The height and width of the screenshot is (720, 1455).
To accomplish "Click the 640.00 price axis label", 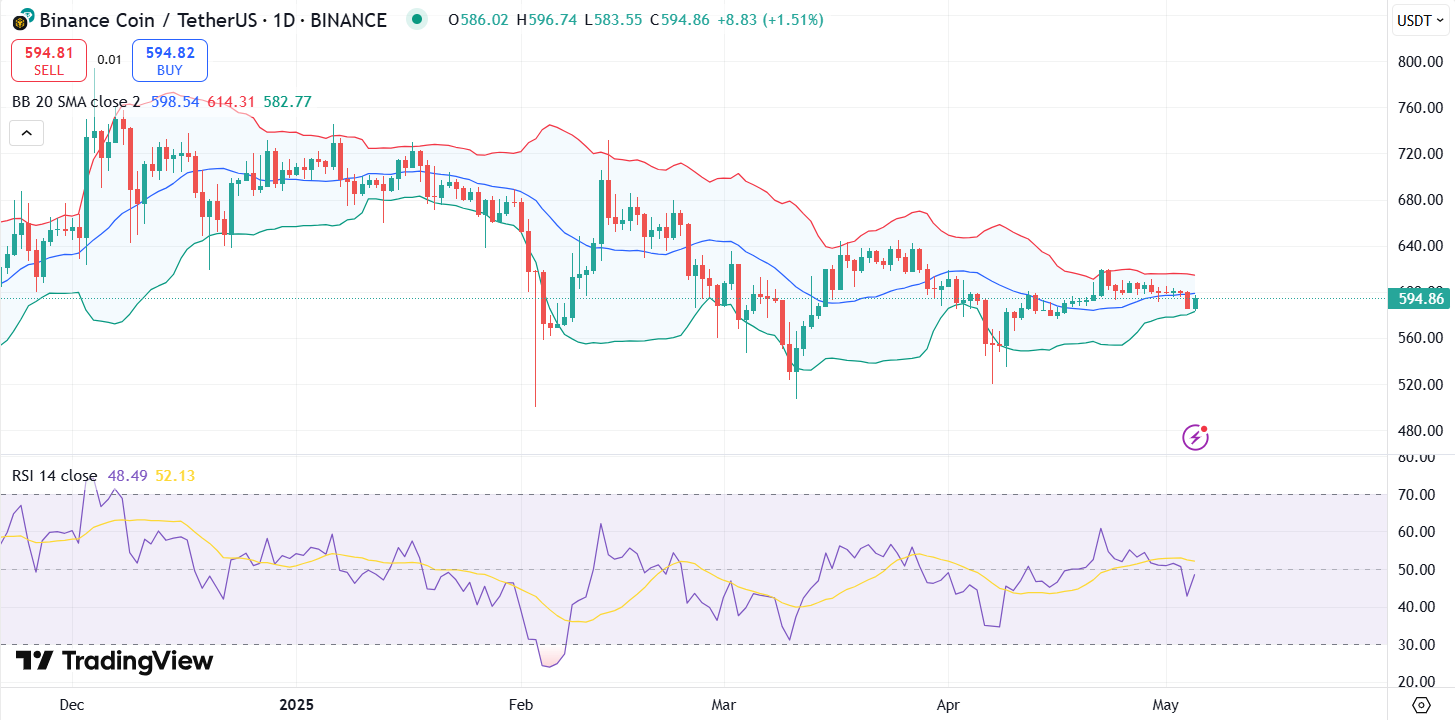I will click(1421, 246).
